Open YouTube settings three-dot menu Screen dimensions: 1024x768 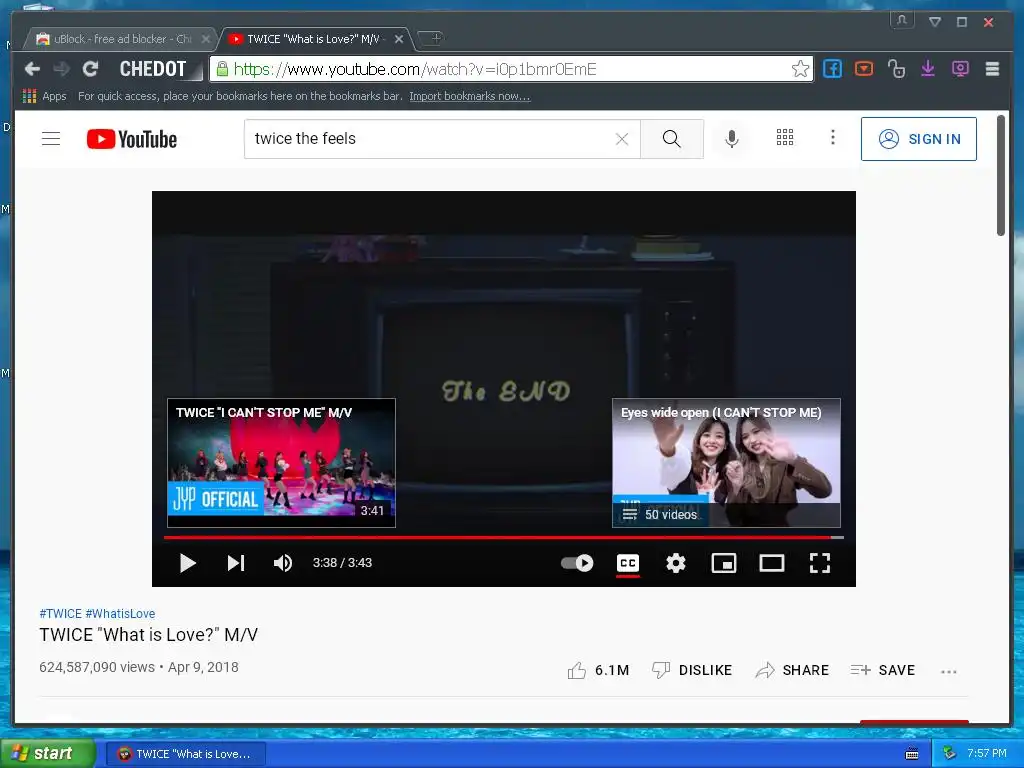pyautogui.click(x=833, y=137)
